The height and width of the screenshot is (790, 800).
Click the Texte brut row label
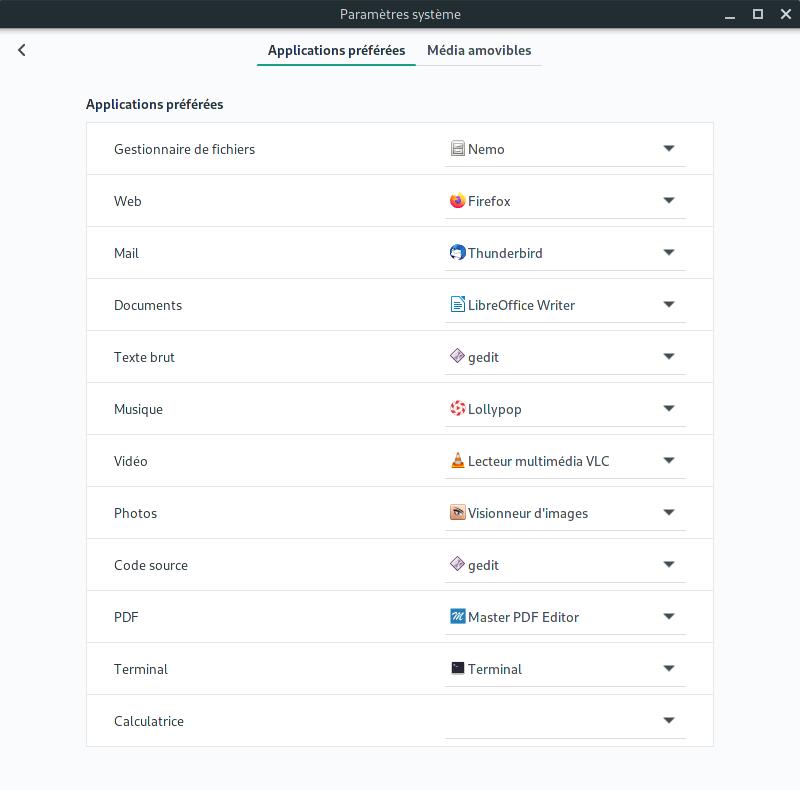click(144, 357)
